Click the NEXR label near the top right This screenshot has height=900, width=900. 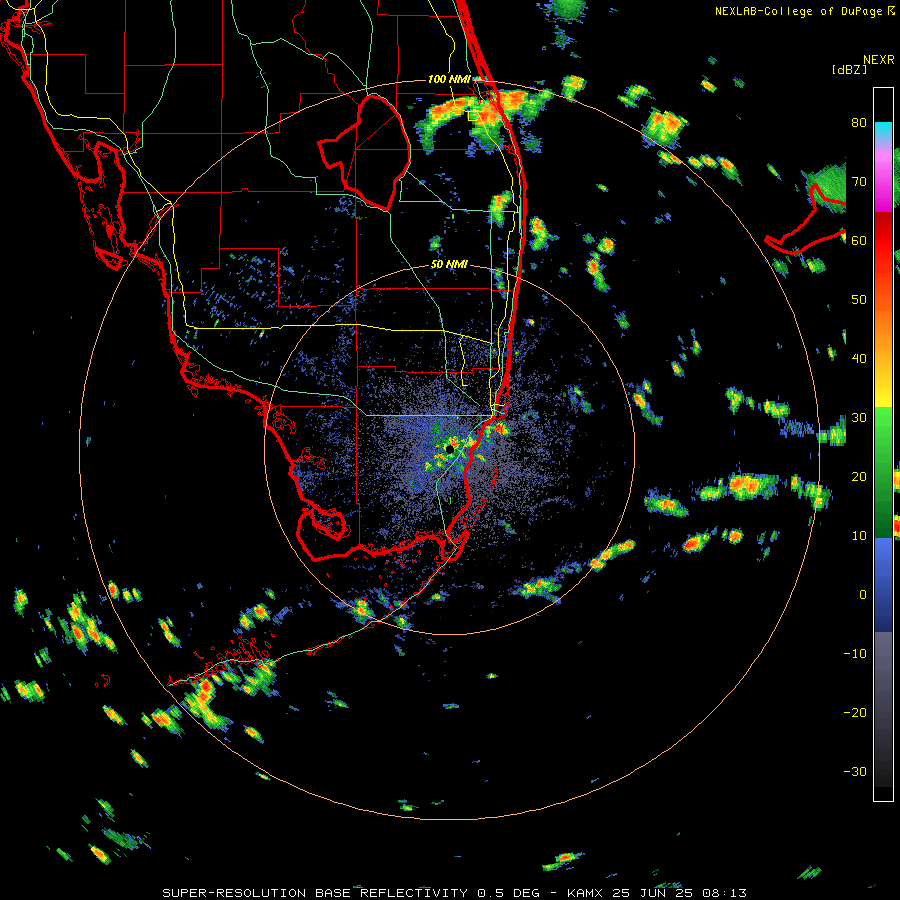[878, 60]
